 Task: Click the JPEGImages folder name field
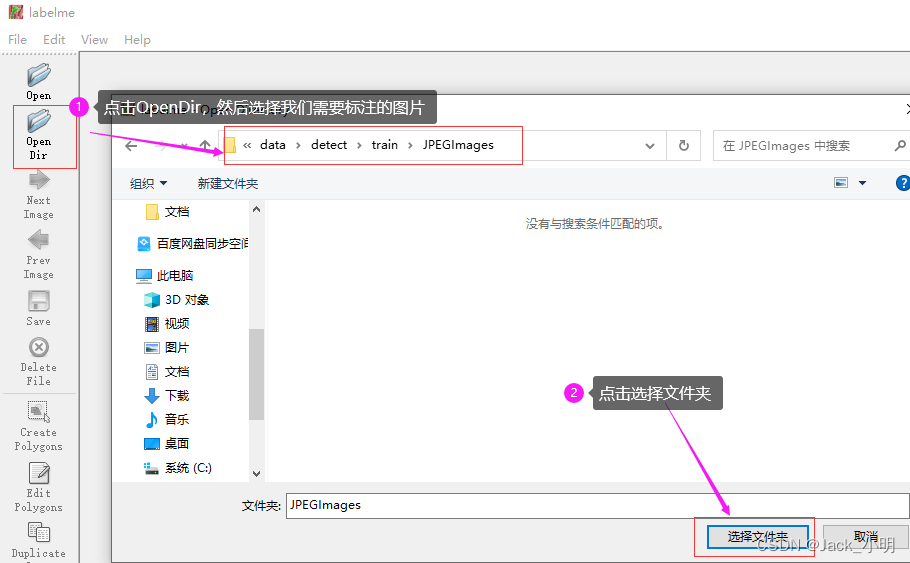[x=598, y=506]
